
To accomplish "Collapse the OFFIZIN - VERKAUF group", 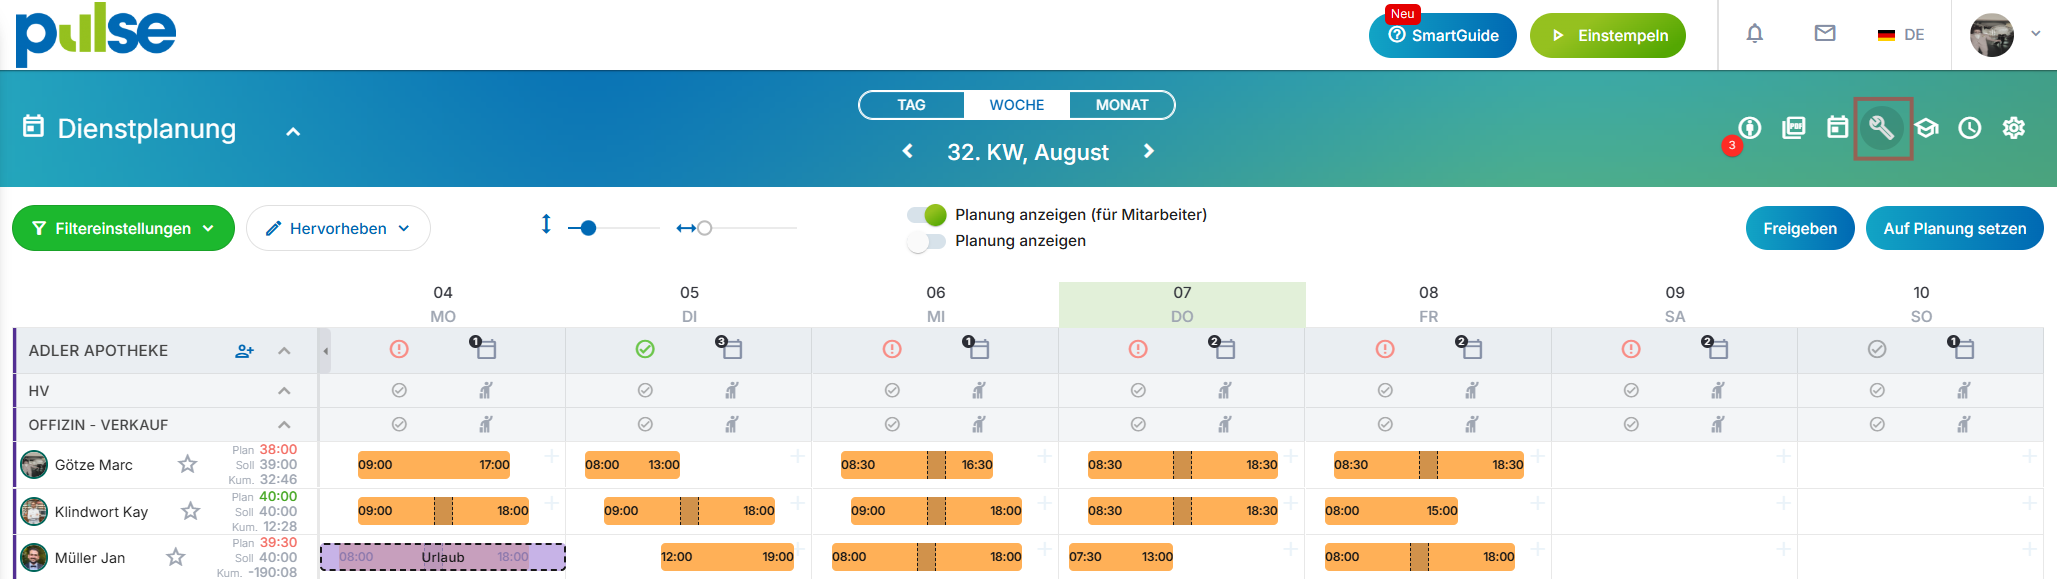I will (284, 425).
